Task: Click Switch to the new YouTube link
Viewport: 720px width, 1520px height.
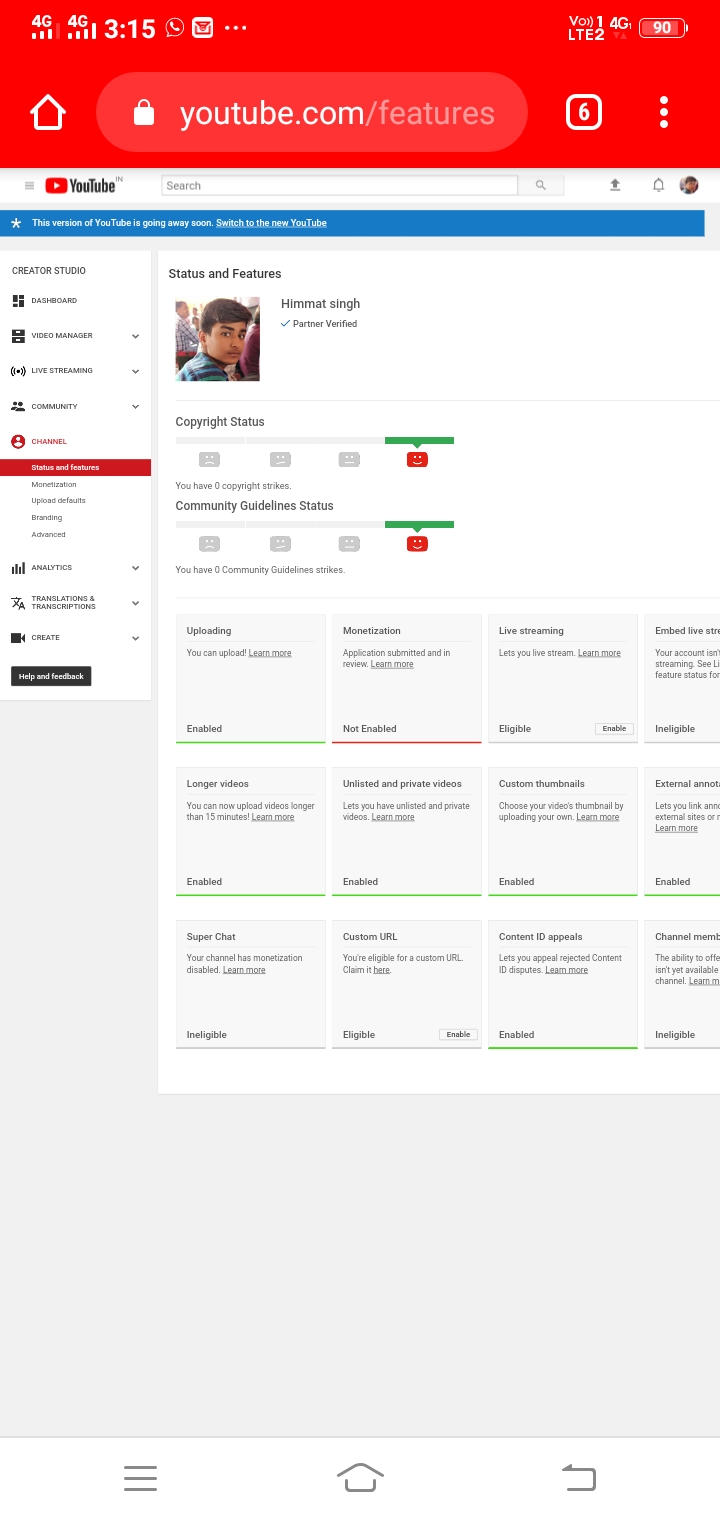Action: (x=271, y=223)
